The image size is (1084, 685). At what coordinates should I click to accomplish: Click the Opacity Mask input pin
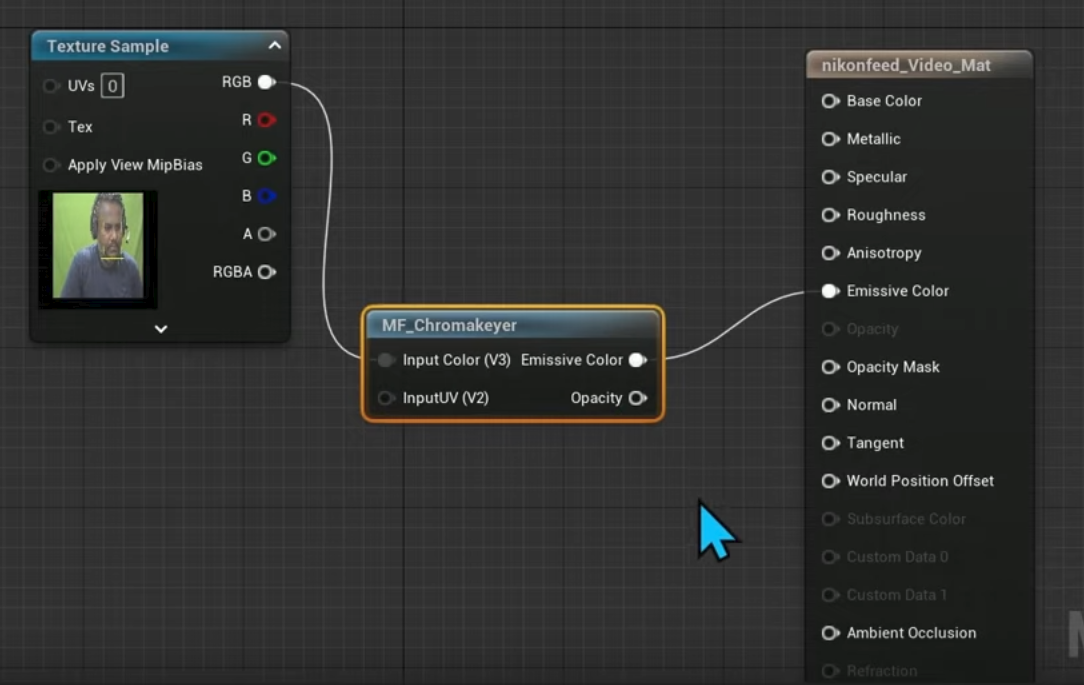click(x=830, y=367)
